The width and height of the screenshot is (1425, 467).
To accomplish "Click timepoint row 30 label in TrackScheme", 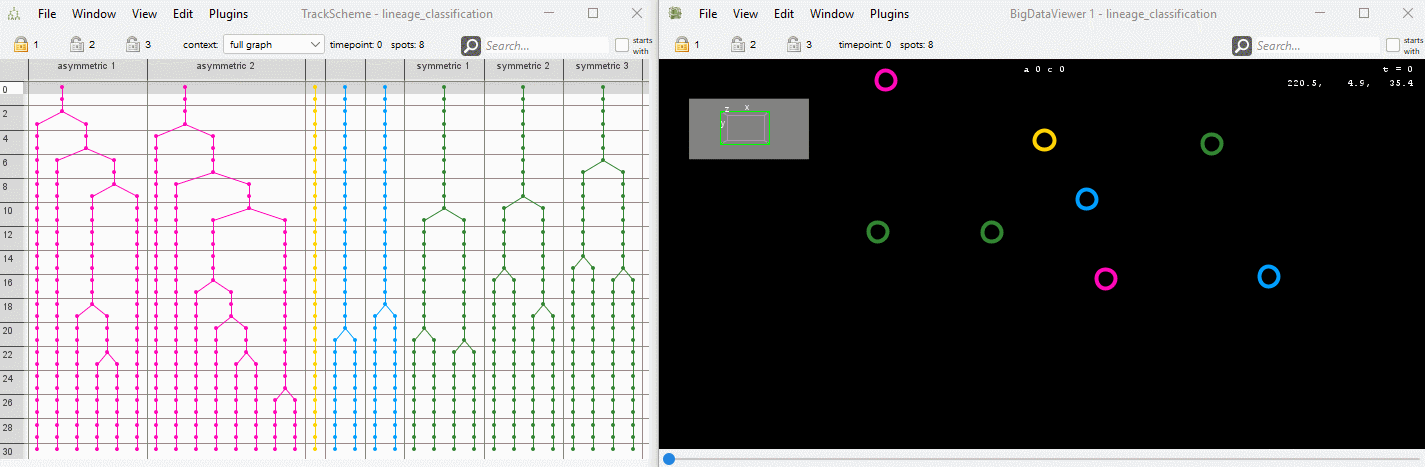I will [6, 450].
